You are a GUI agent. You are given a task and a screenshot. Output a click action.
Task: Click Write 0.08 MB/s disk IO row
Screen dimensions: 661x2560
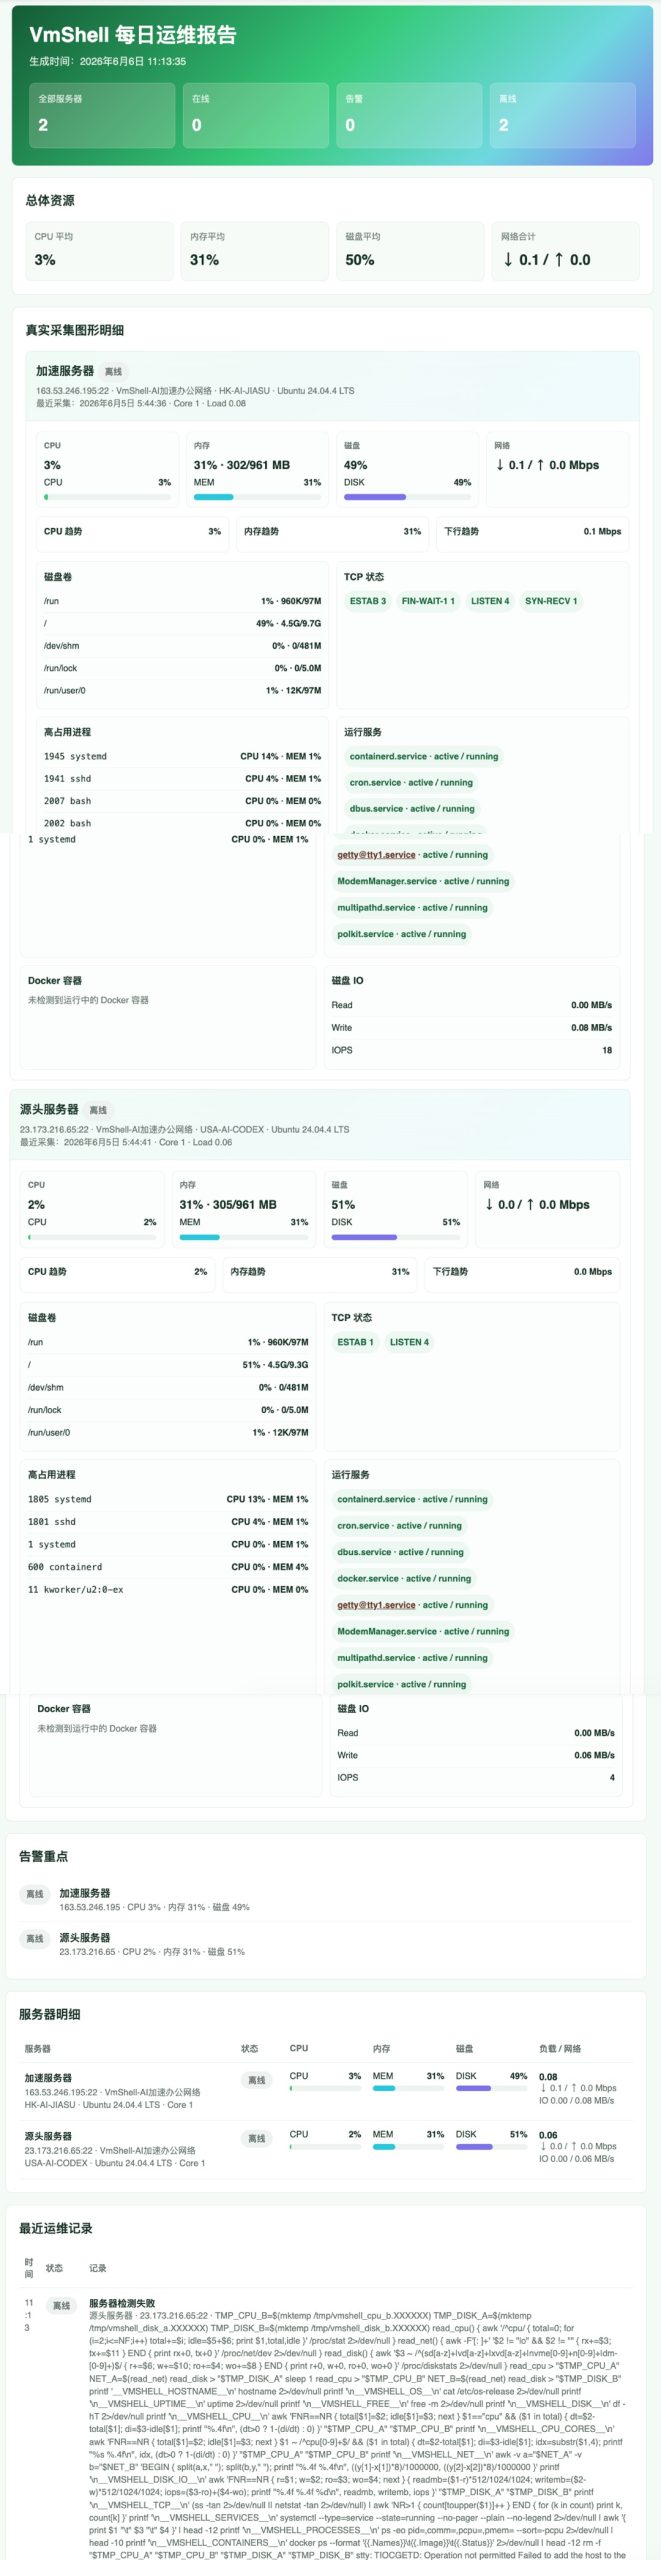(472, 1027)
